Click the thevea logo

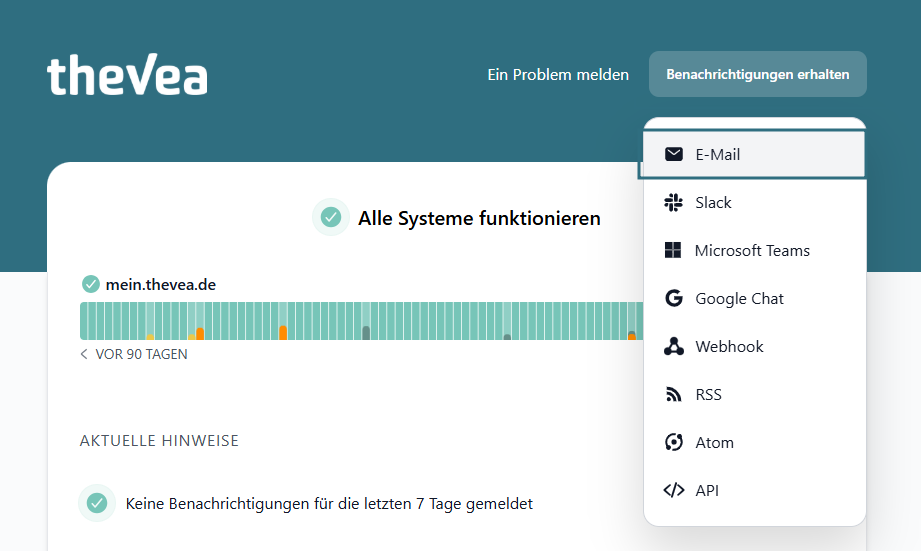pos(127,74)
